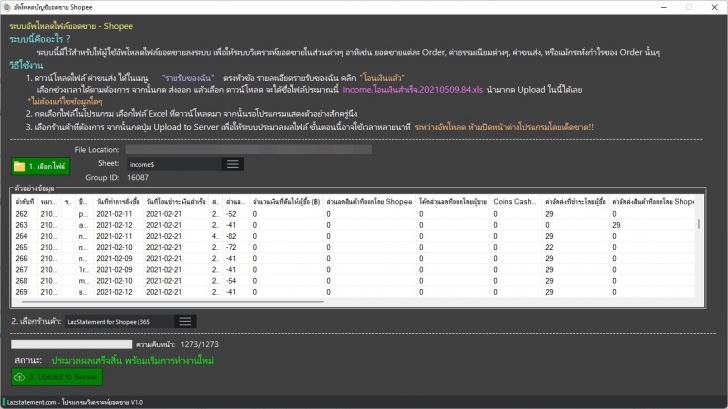Select row 262 in the data table
Image resolution: width=728 pixels, height=409 pixels.
pos(354,214)
